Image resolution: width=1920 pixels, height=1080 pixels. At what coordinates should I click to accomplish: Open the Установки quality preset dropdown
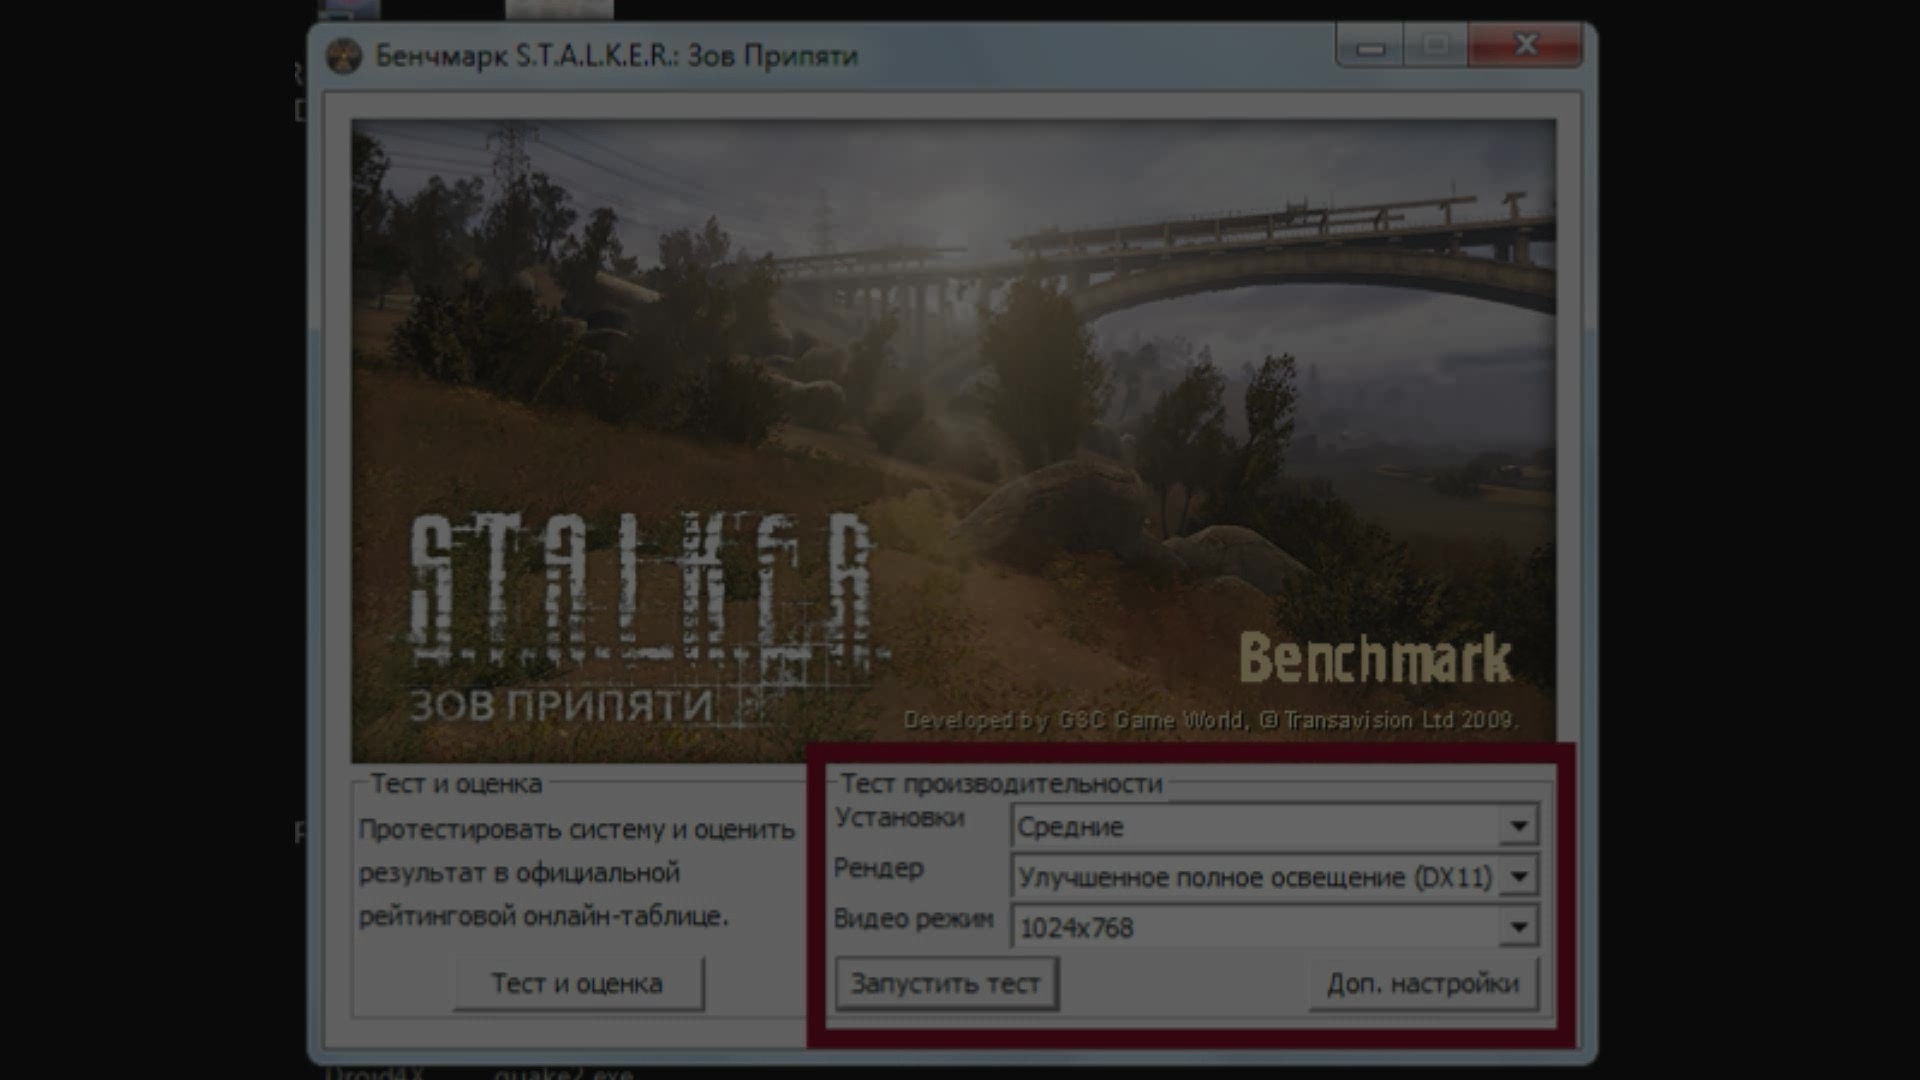coord(1275,826)
